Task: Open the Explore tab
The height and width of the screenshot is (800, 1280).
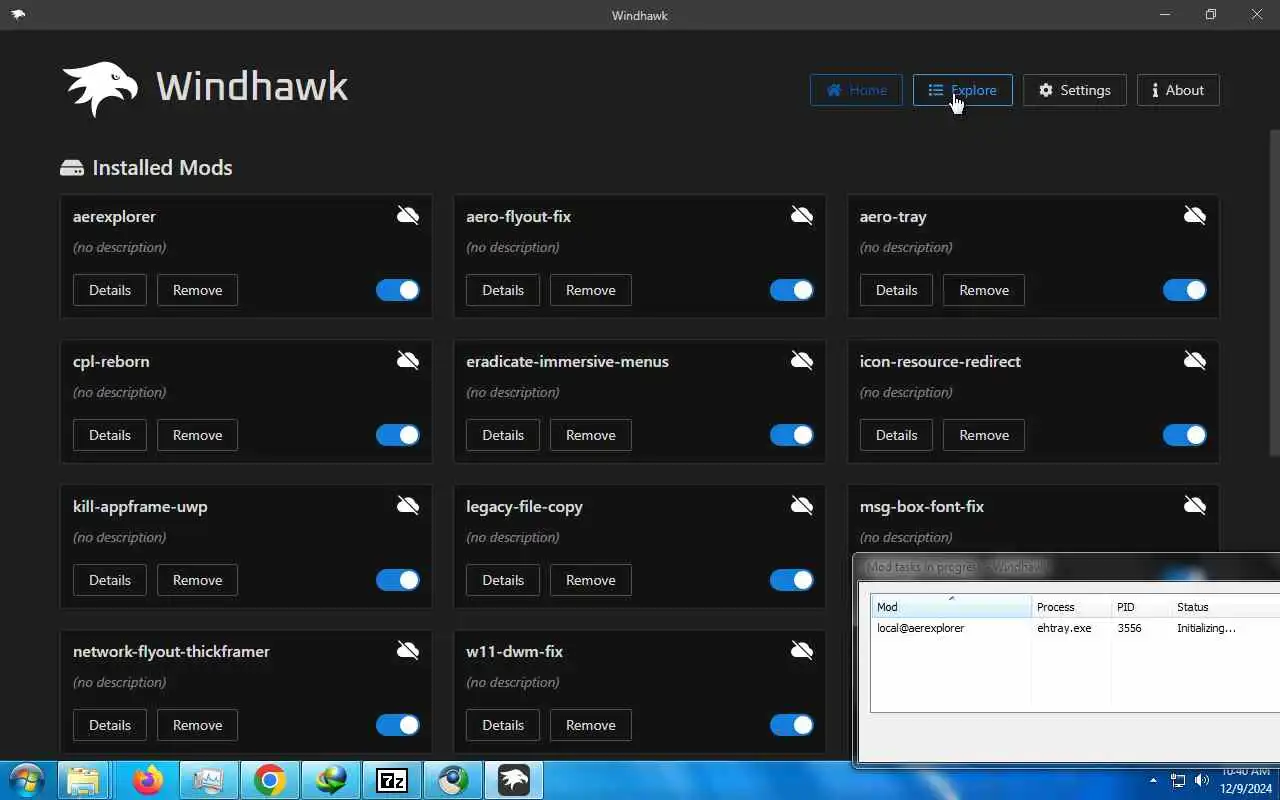Action: click(962, 90)
